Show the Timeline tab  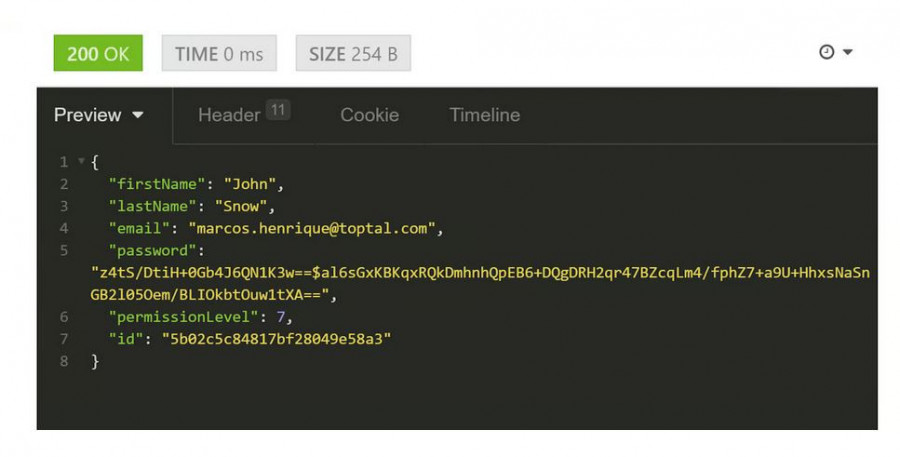coord(484,115)
